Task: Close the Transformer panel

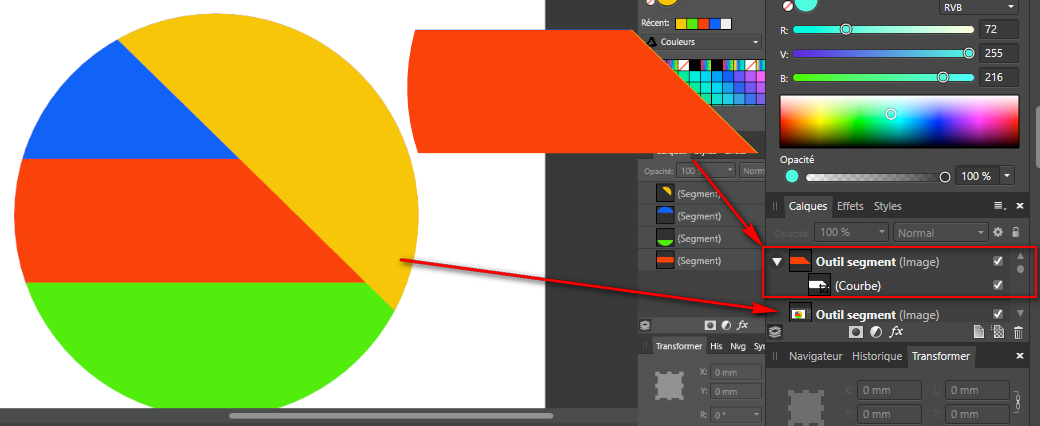Action: pyautogui.click(x=1020, y=356)
